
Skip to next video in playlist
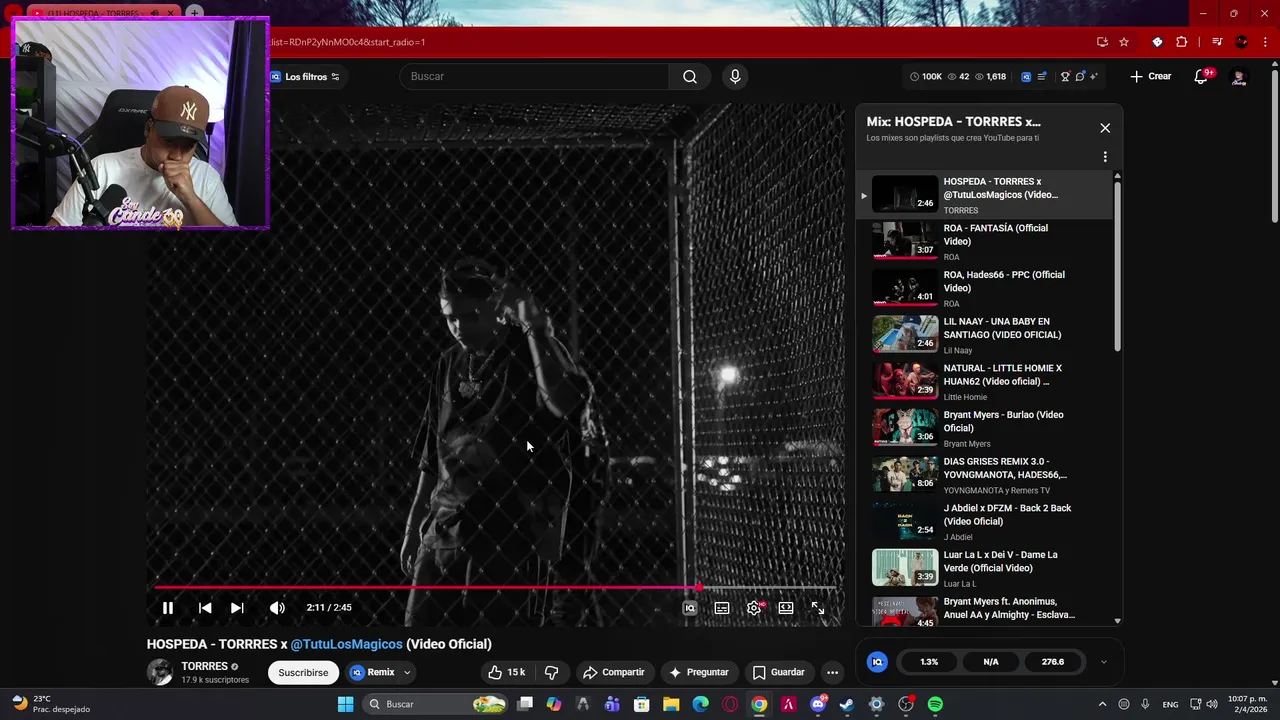(237, 608)
